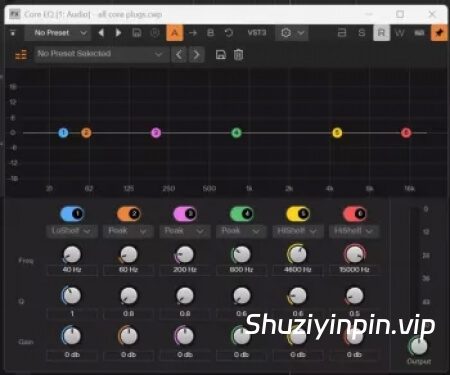Click the keyboard icon in top toolbar
450x375 pixels.
(419, 33)
